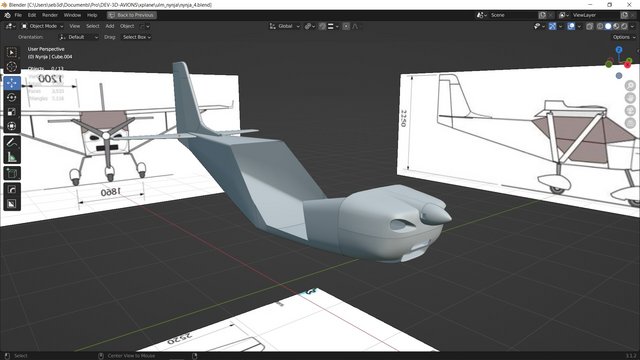Image resolution: width=640 pixels, height=360 pixels.
Task: Toggle X-ray mode
Action: point(589,26)
